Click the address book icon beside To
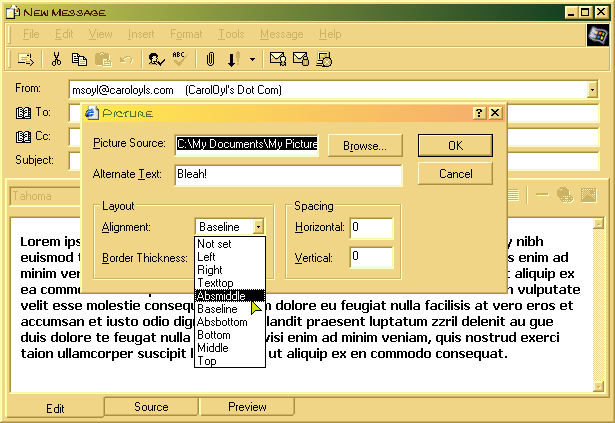The image size is (615, 423). [23, 113]
